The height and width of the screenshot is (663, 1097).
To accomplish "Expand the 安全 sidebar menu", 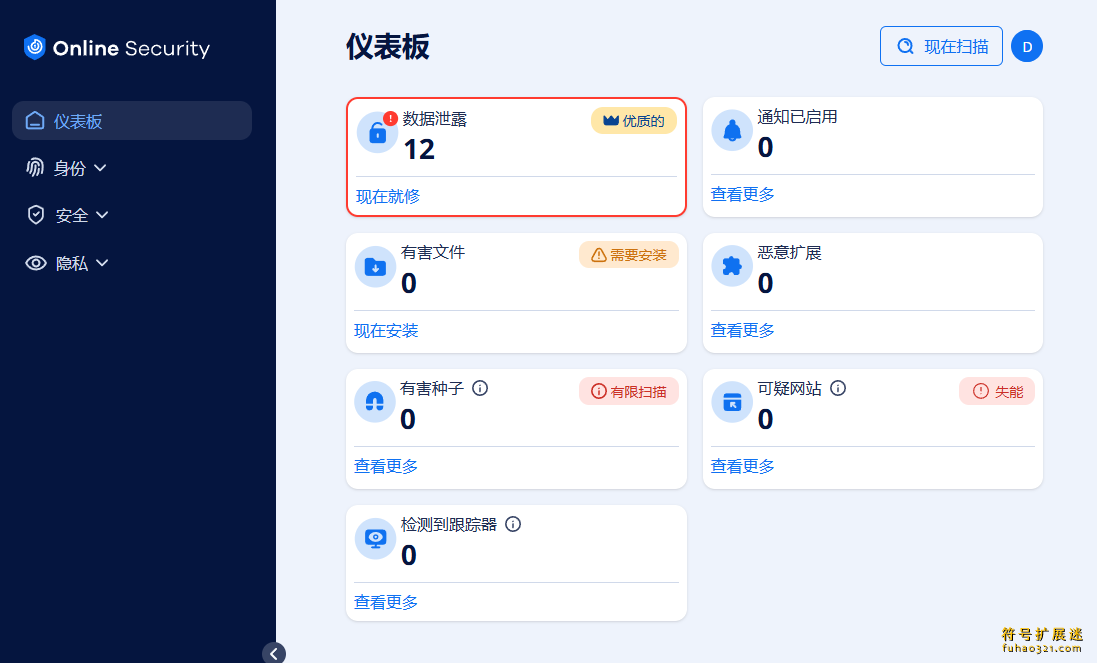I will 67,215.
